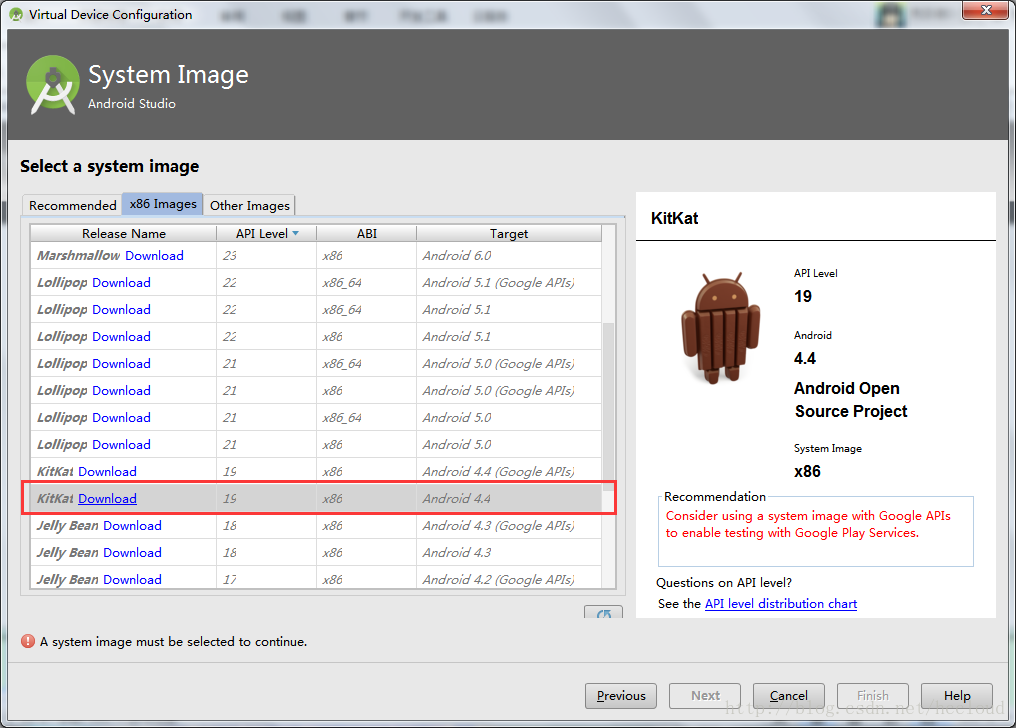Click the disabled Next button

(705, 696)
